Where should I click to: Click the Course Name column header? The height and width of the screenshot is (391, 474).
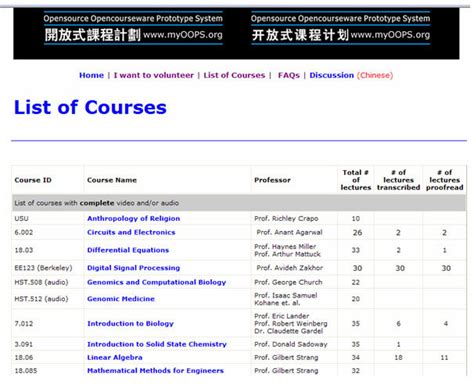click(x=112, y=180)
